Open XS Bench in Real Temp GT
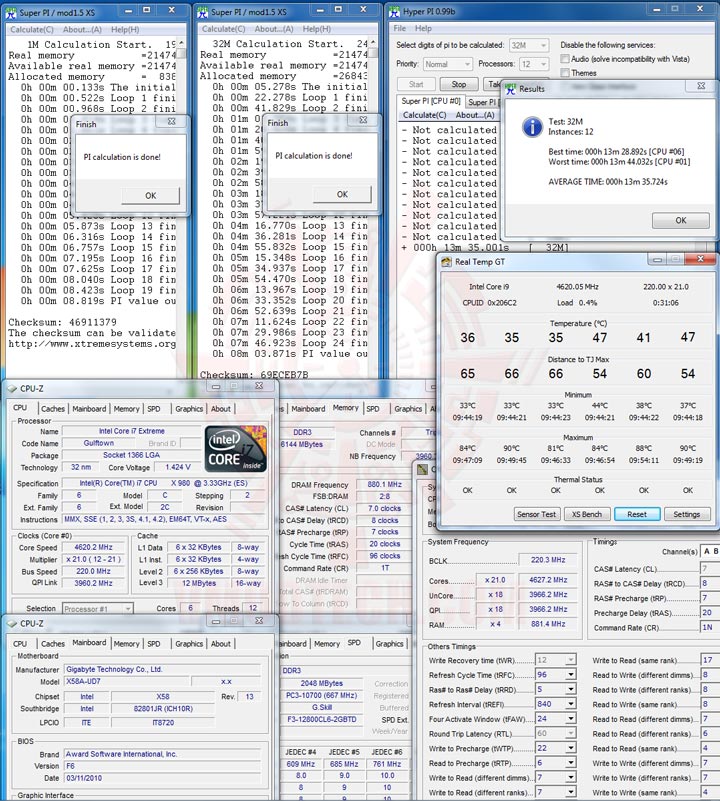The width and height of the screenshot is (720, 801). (x=587, y=514)
